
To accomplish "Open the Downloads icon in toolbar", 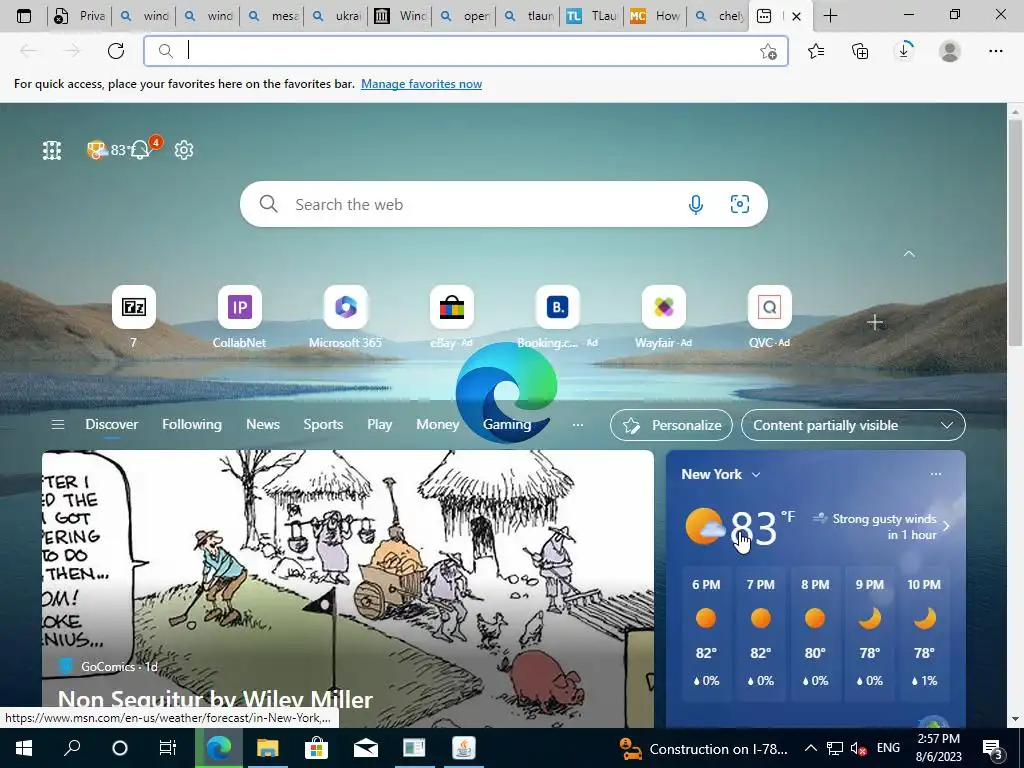I will point(904,51).
